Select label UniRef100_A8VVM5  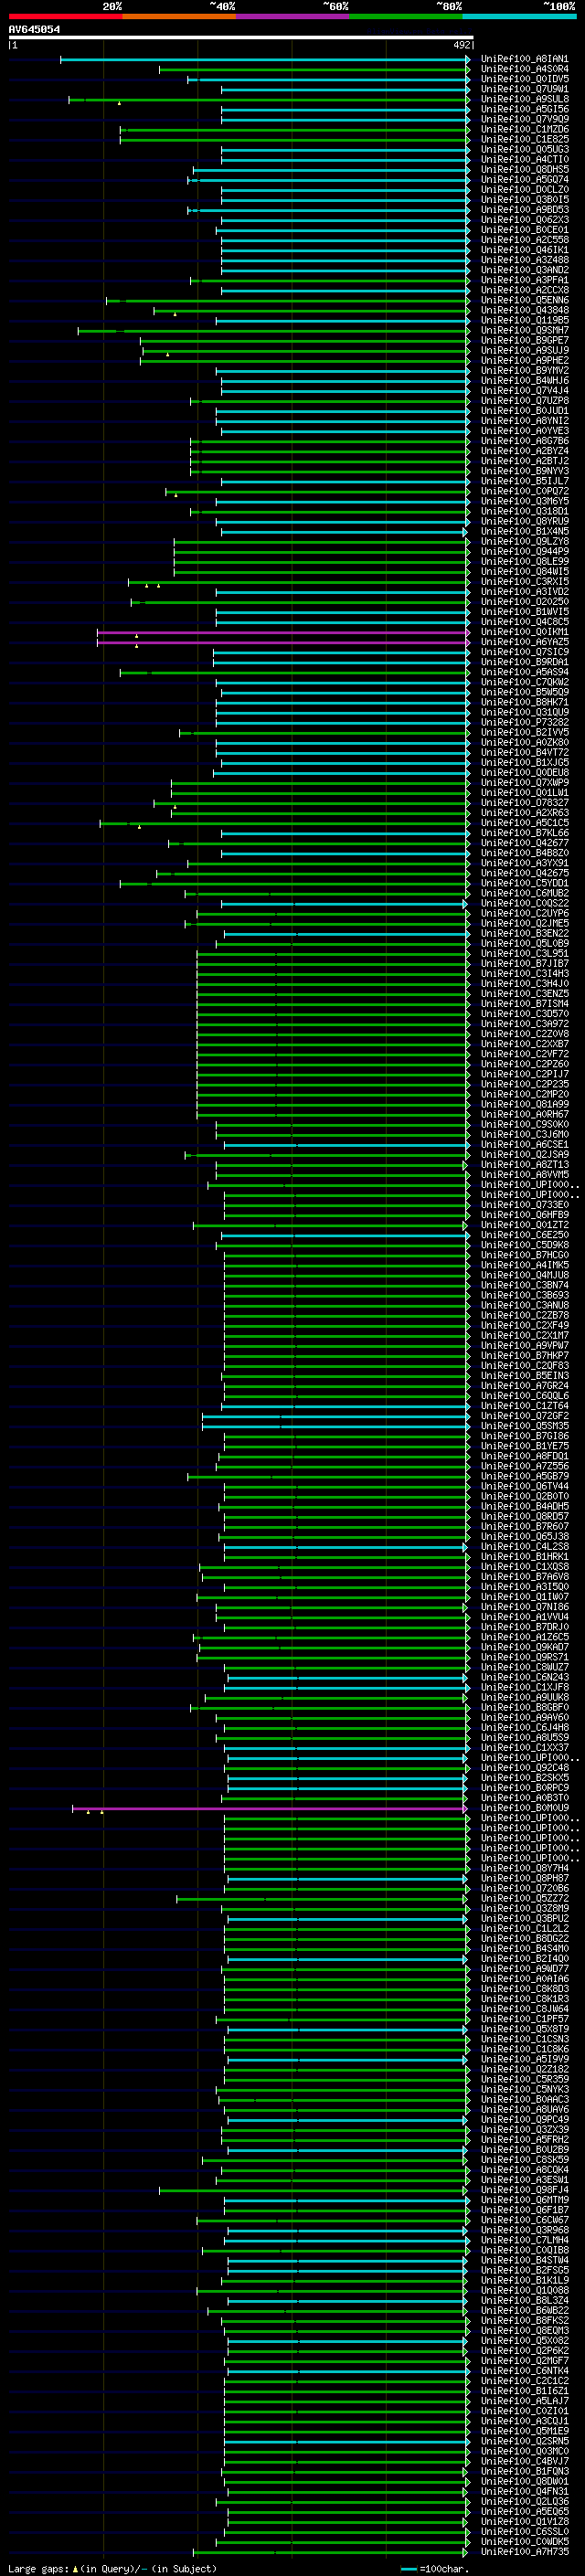coord(524,1174)
